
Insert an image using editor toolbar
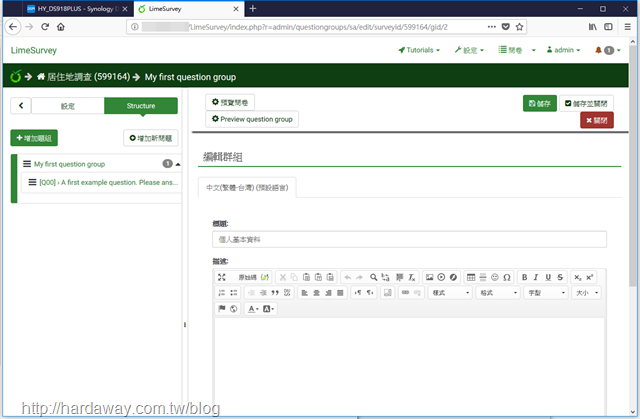pyautogui.click(x=429, y=277)
